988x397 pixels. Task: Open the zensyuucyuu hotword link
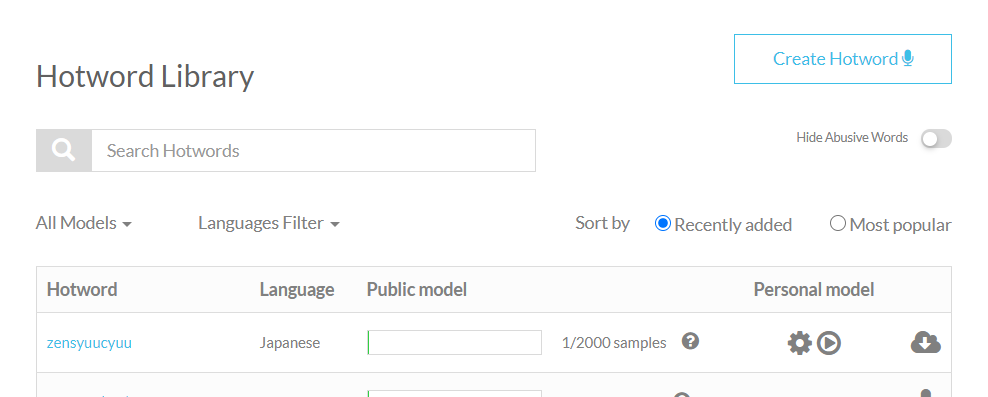(89, 343)
